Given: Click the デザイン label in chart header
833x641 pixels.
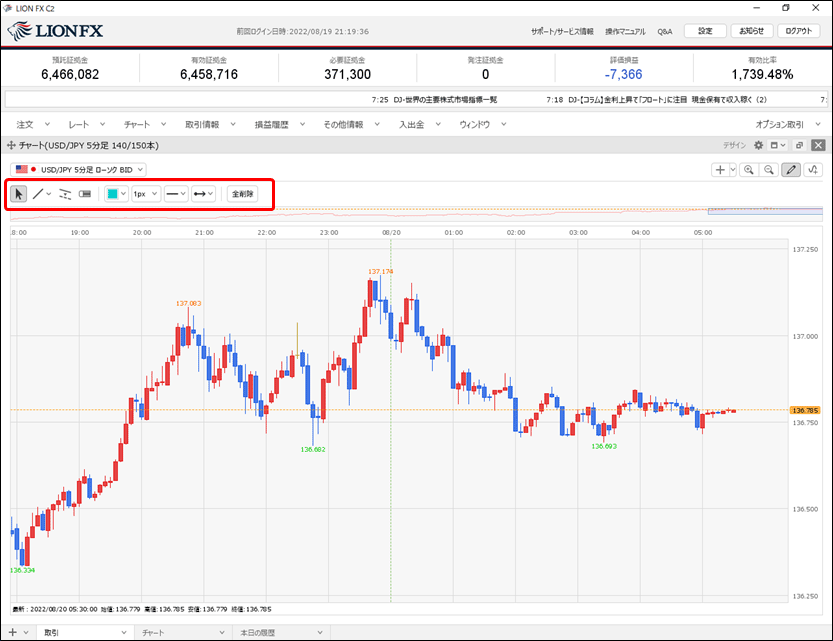Looking at the screenshot, I should tap(734, 145).
